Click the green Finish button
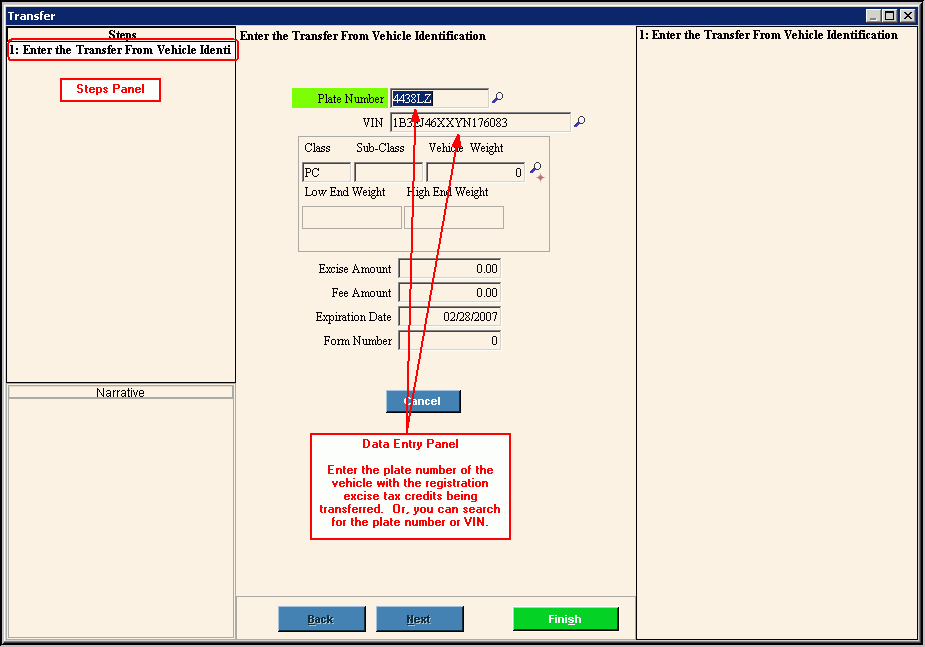Image resolution: width=925 pixels, height=647 pixels. pos(565,619)
